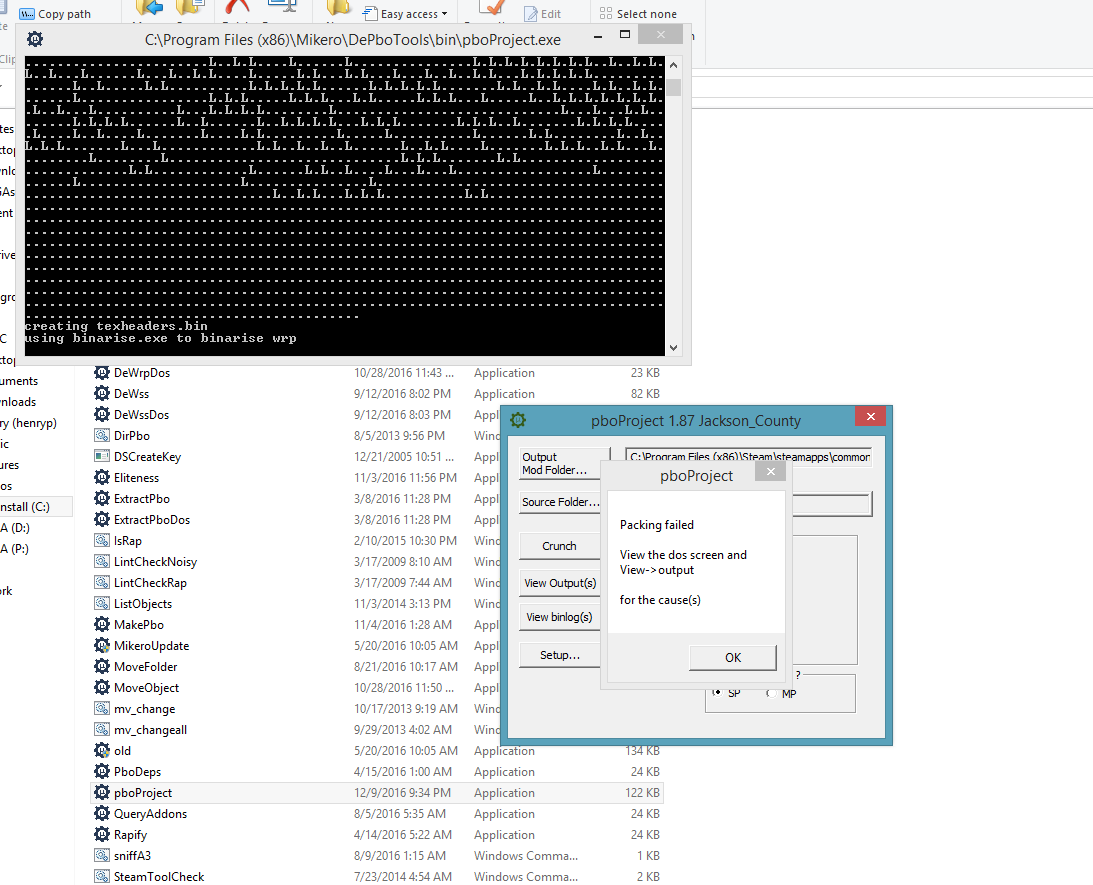This screenshot has height=885, width=1093.
Task: Click the output mod folder path field
Action: point(748,456)
